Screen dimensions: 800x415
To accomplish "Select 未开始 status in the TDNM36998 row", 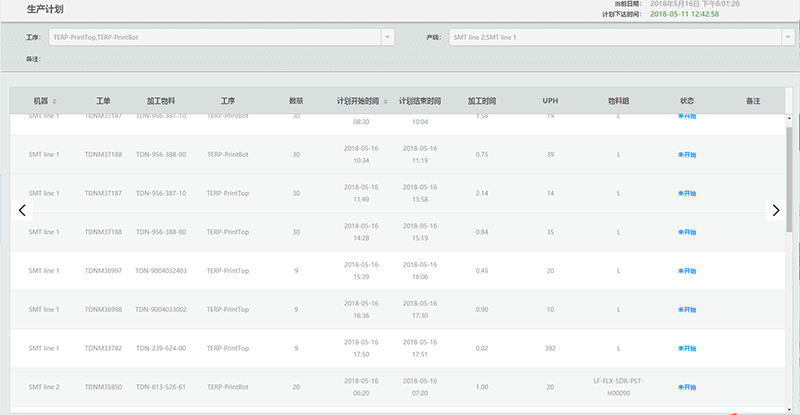I will click(x=687, y=310).
